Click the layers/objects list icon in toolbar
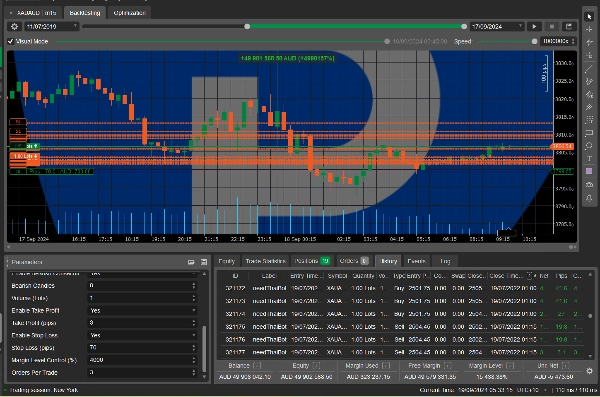The width and height of the screenshot is (600, 397). 589,185
